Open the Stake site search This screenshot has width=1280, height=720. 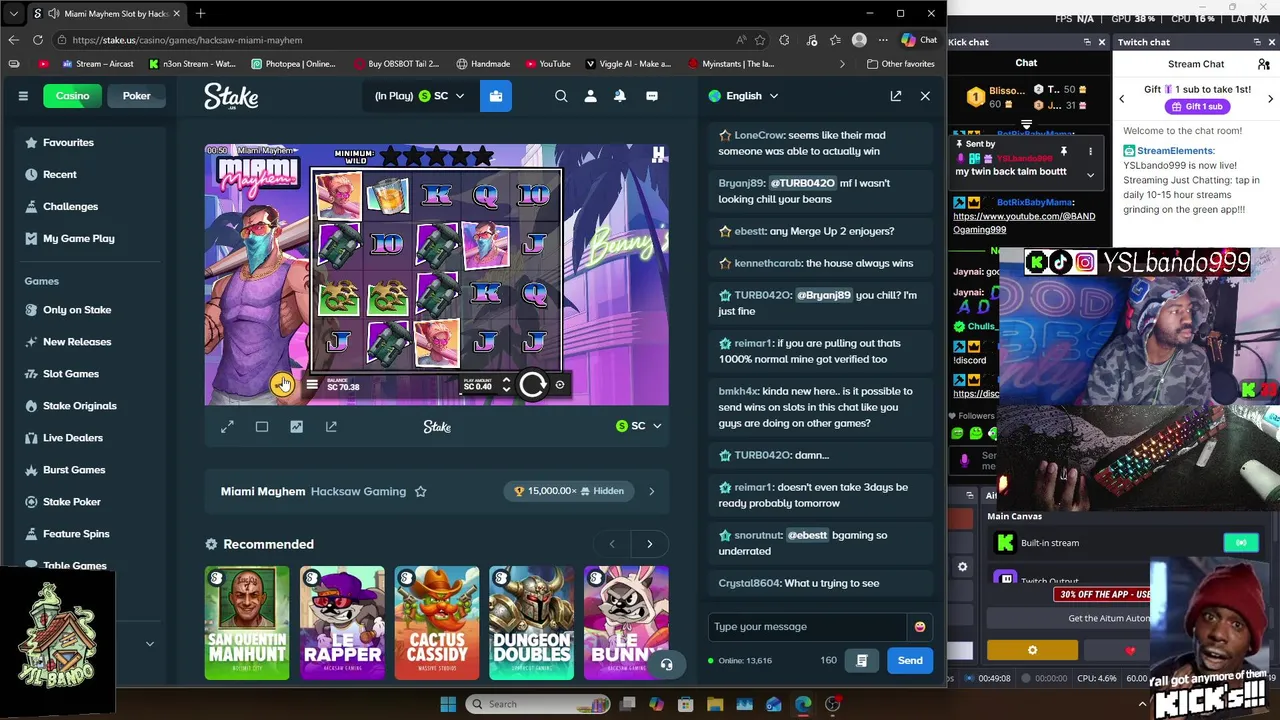561,96
